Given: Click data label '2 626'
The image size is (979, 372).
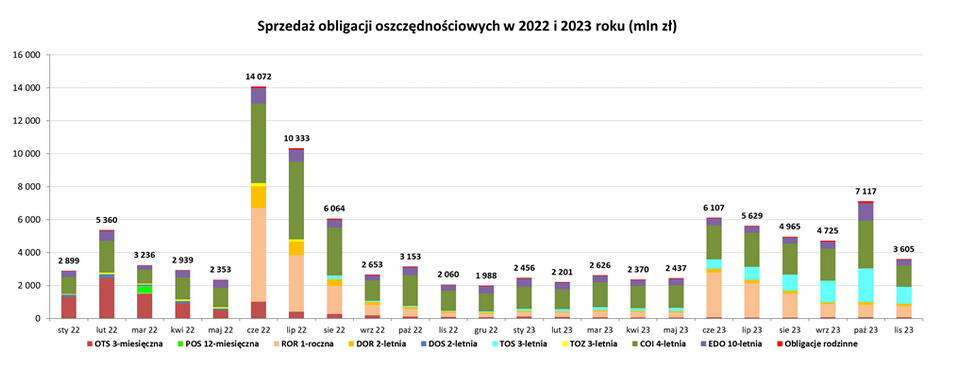Looking at the screenshot, I should tap(601, 265).
